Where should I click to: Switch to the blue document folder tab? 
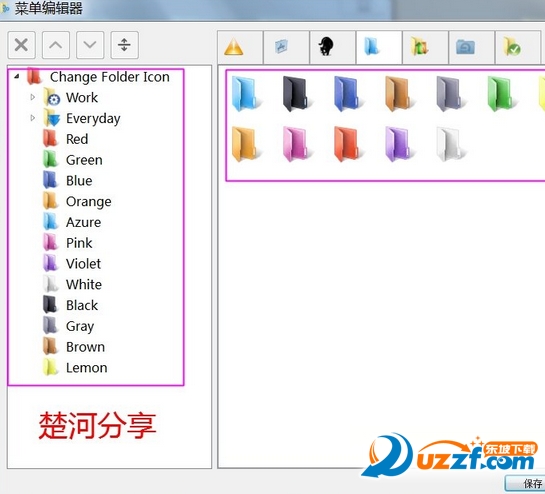pos(286,47)
